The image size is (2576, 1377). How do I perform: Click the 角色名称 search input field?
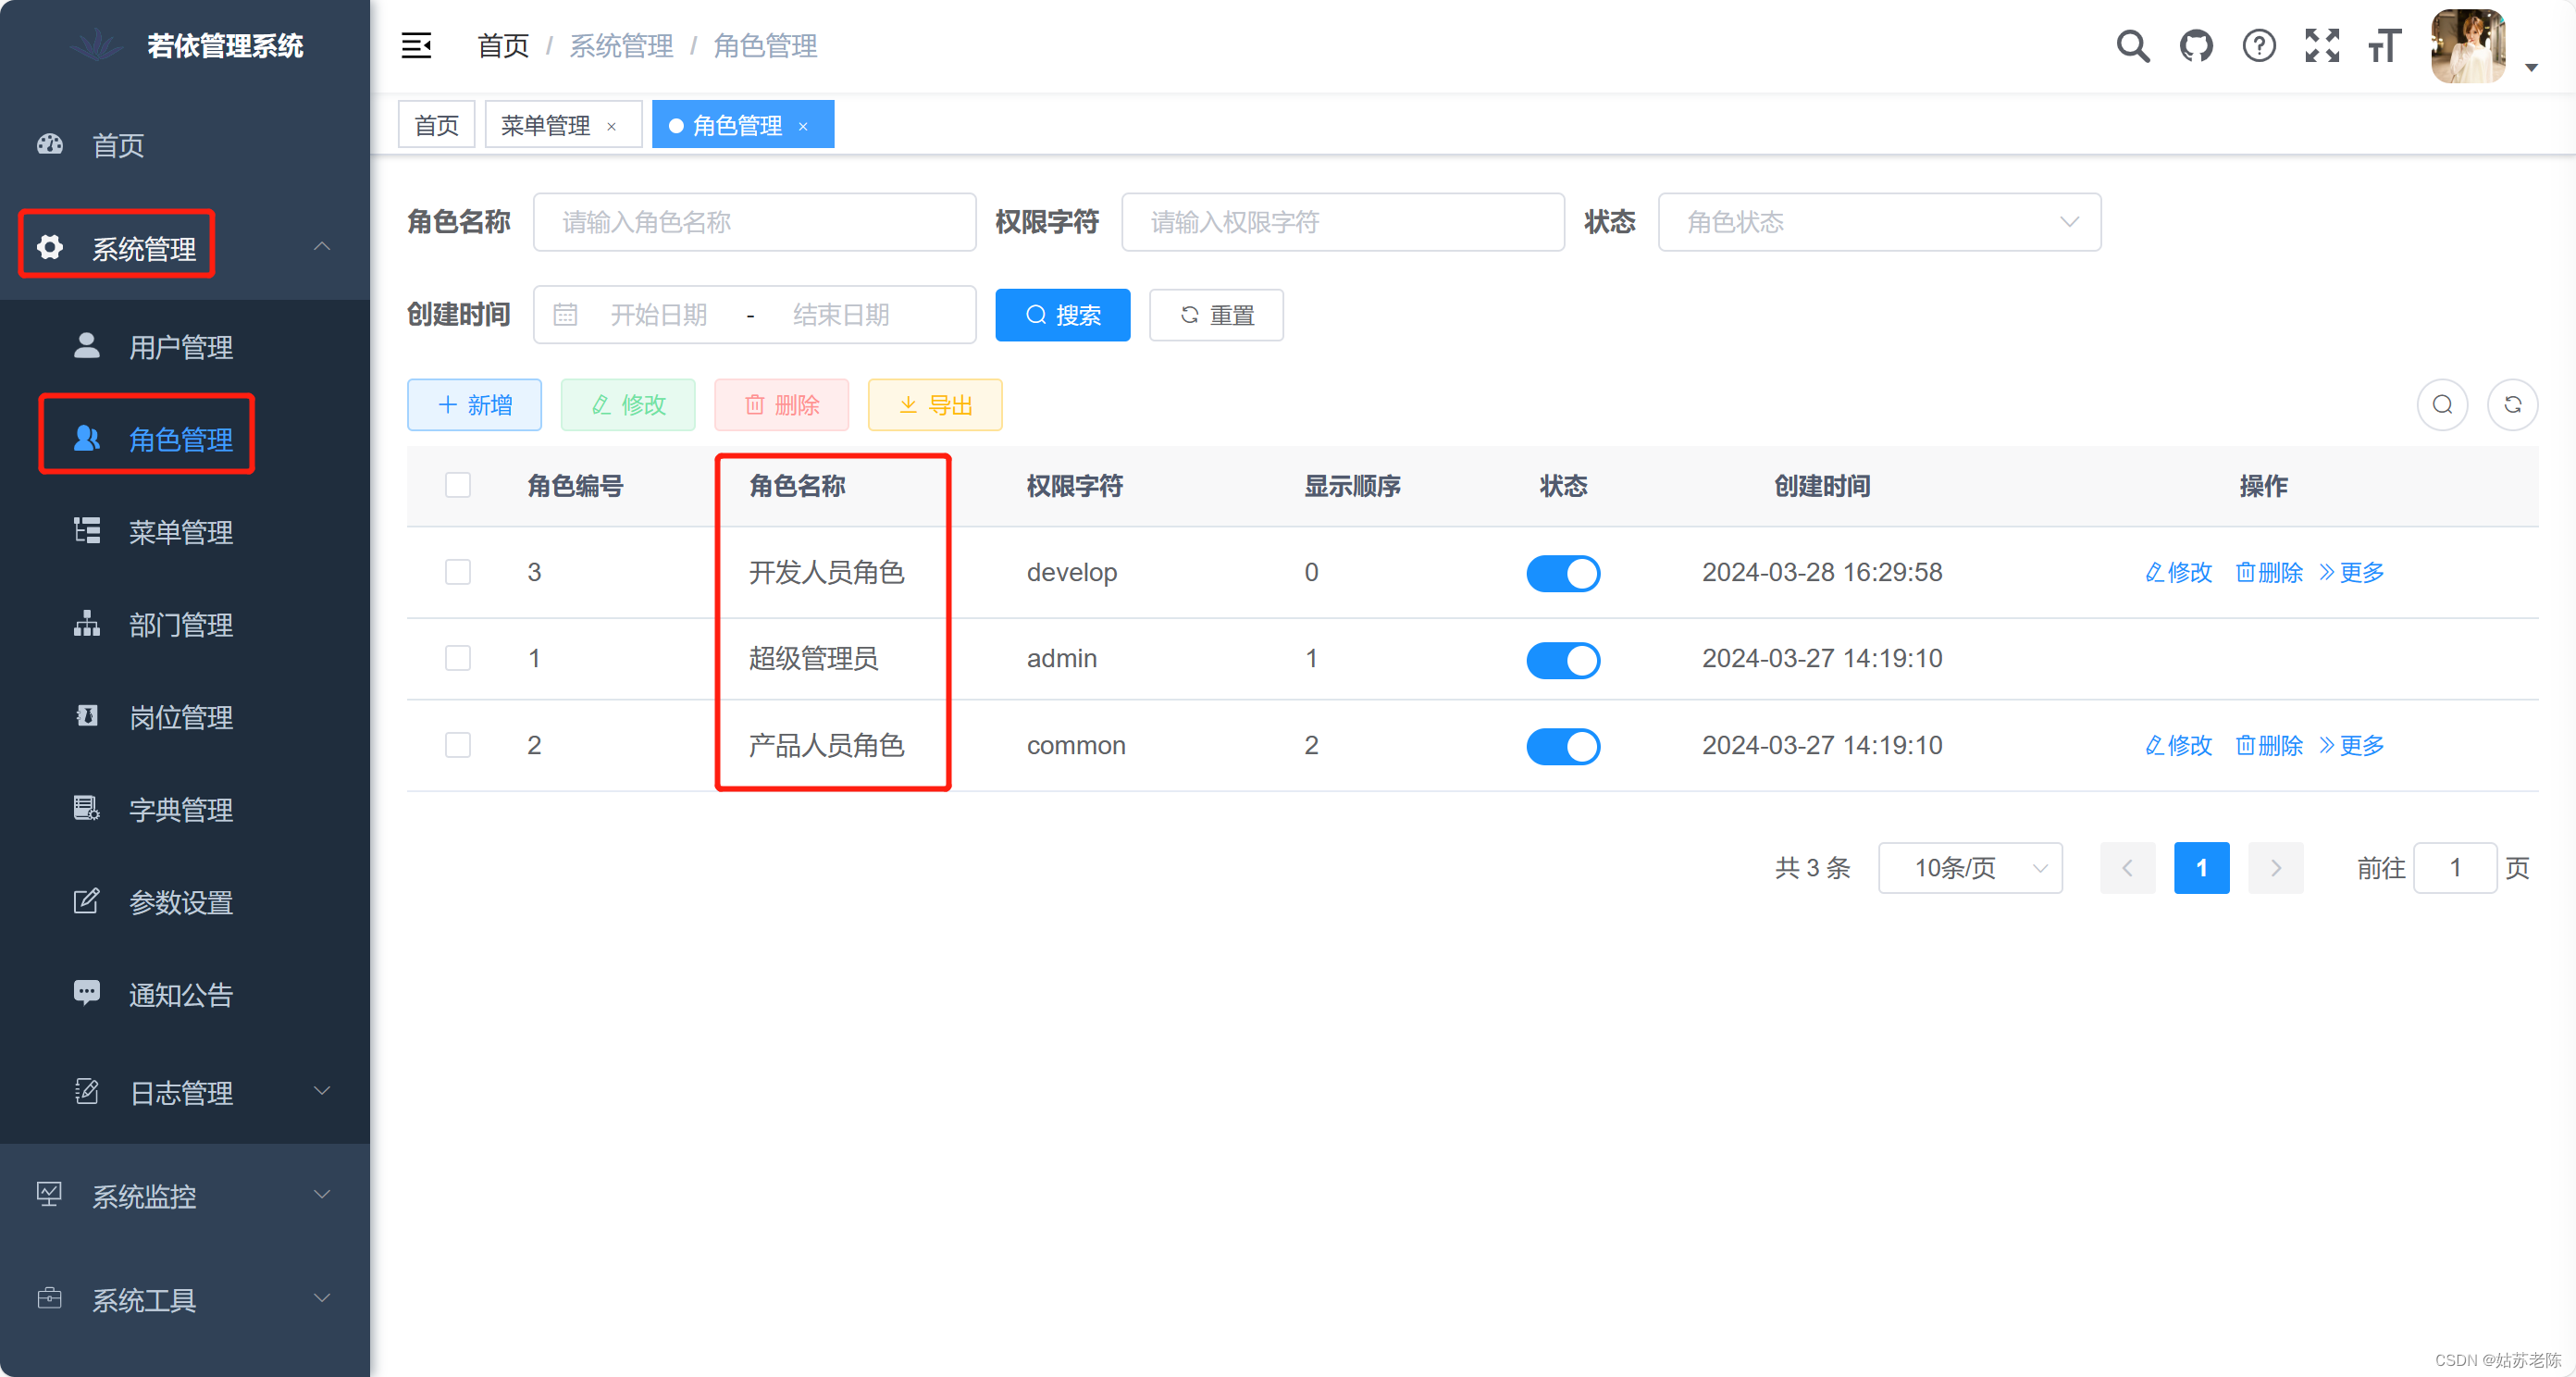pos(754,222)
